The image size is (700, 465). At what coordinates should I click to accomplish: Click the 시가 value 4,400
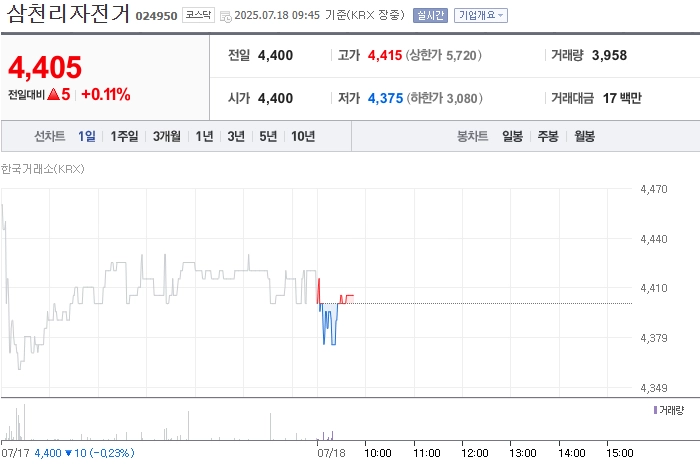point(275,98)
